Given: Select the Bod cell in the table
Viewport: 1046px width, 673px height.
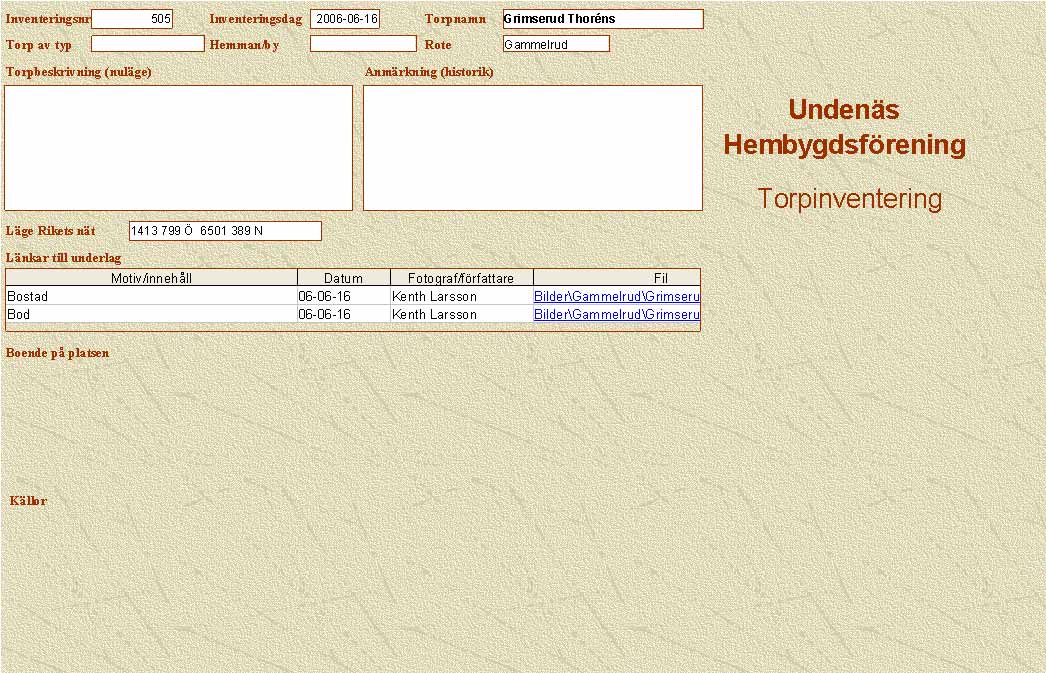Looking at the screenshot, I should pos(150,315).
